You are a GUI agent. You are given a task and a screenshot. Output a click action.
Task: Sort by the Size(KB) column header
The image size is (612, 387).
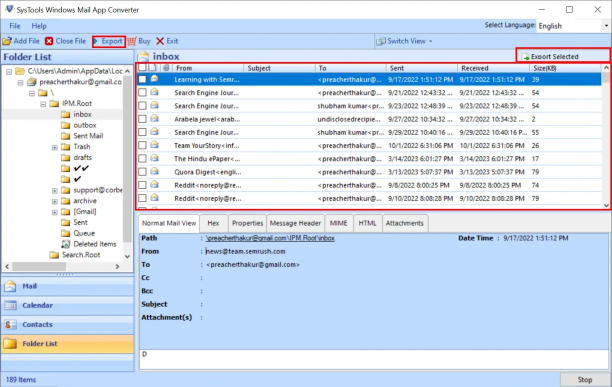coord(566,68)
